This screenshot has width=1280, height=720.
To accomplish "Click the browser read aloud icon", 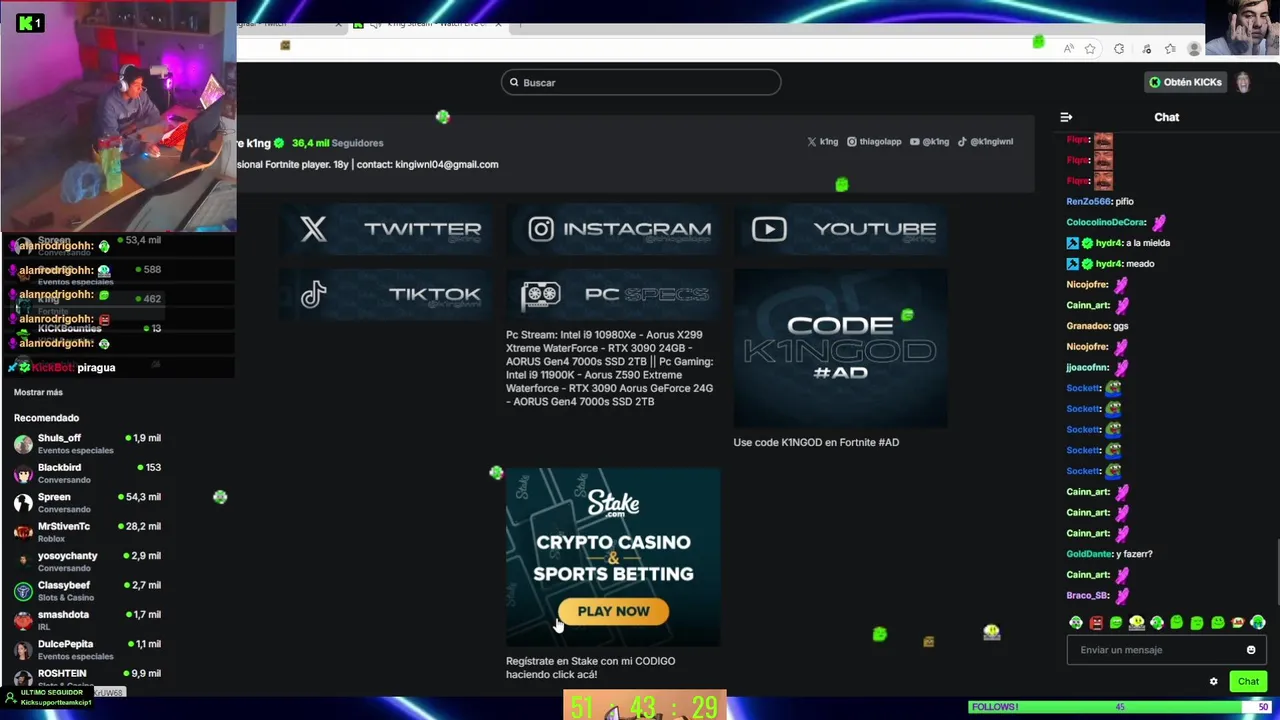I will 1069,49.
